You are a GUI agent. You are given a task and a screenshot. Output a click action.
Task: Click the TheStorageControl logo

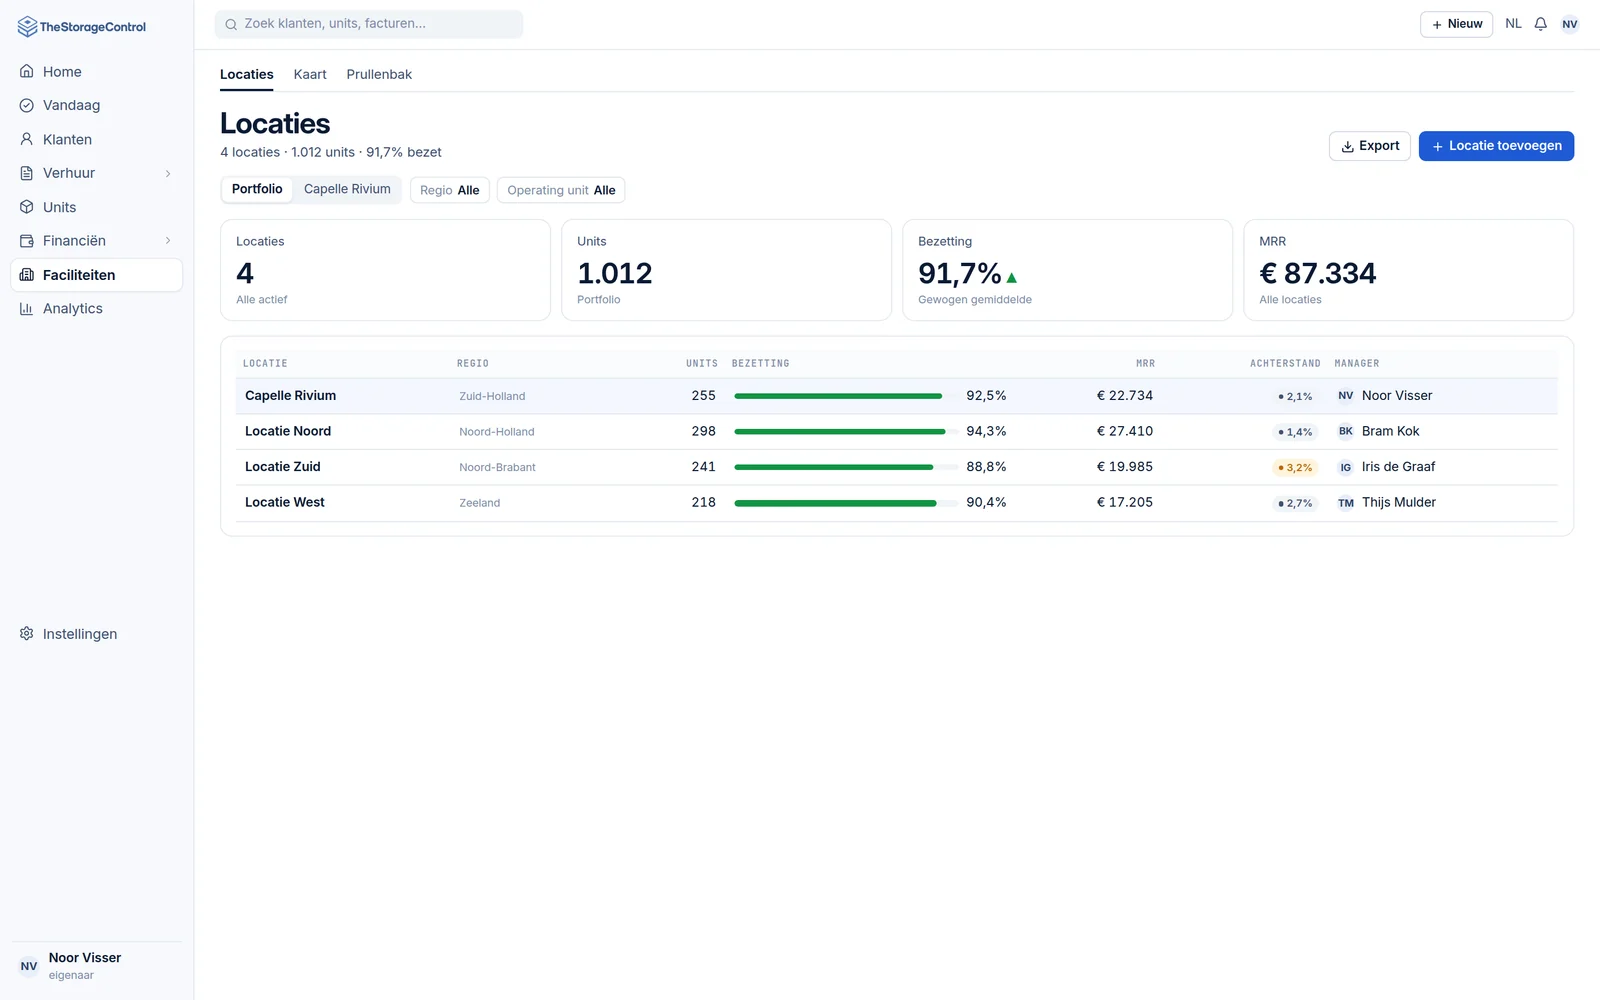(x=82, y=27)
